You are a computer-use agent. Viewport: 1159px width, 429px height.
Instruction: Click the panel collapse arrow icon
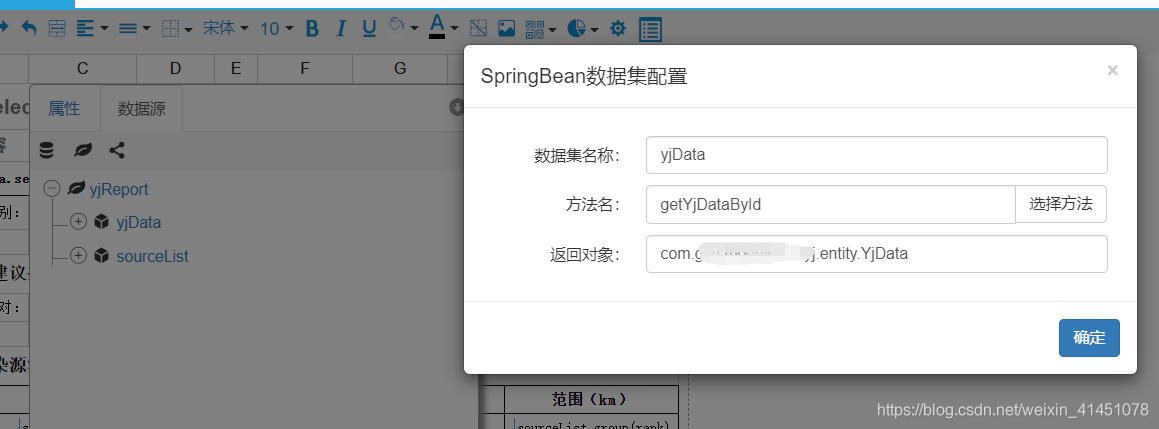pyautogui.click(x=457, y=107)
